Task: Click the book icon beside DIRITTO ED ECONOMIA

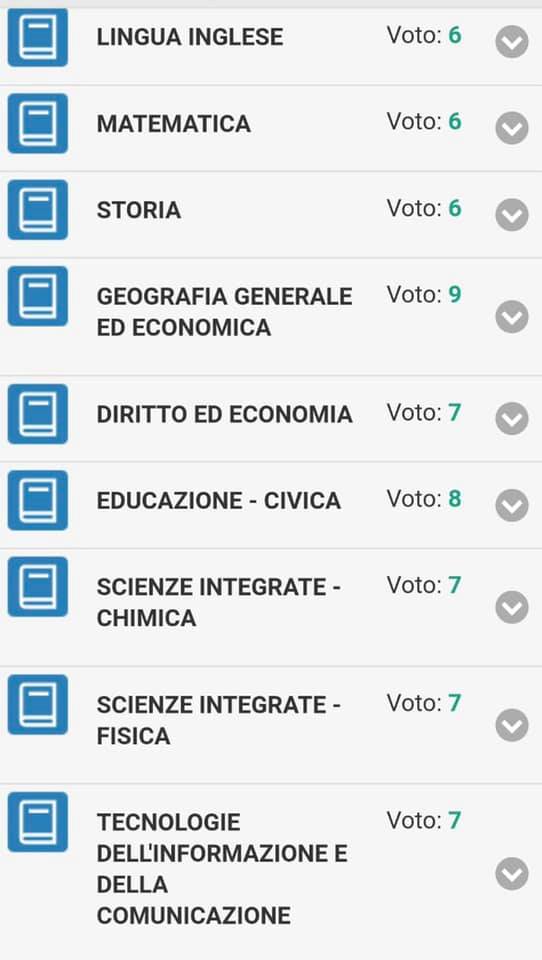Action: [x=37, y=414]
